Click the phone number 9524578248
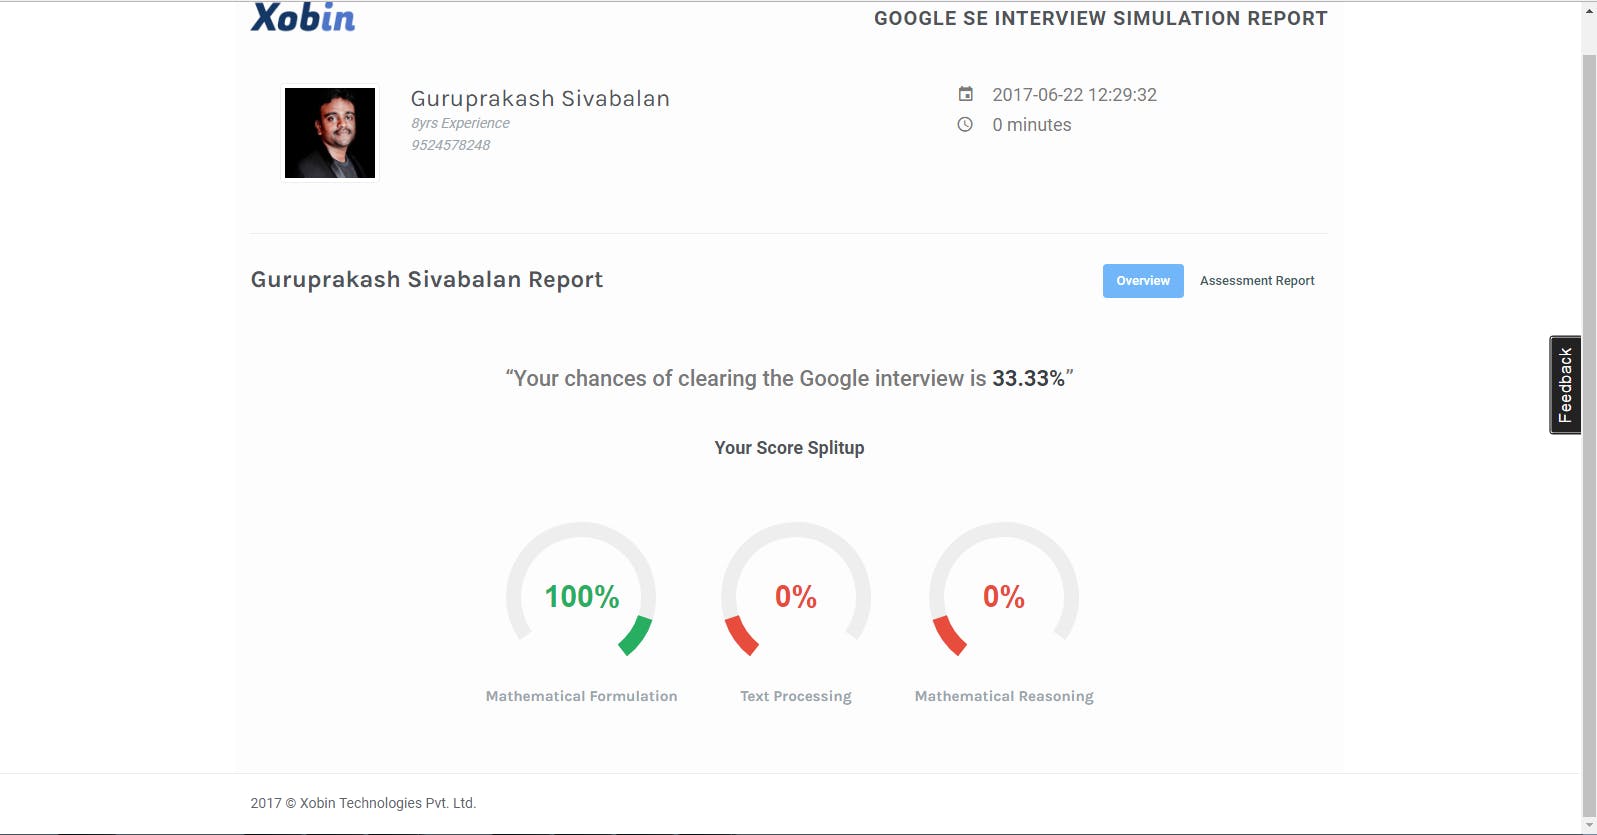1597x835 pixels. click(451, 145)
